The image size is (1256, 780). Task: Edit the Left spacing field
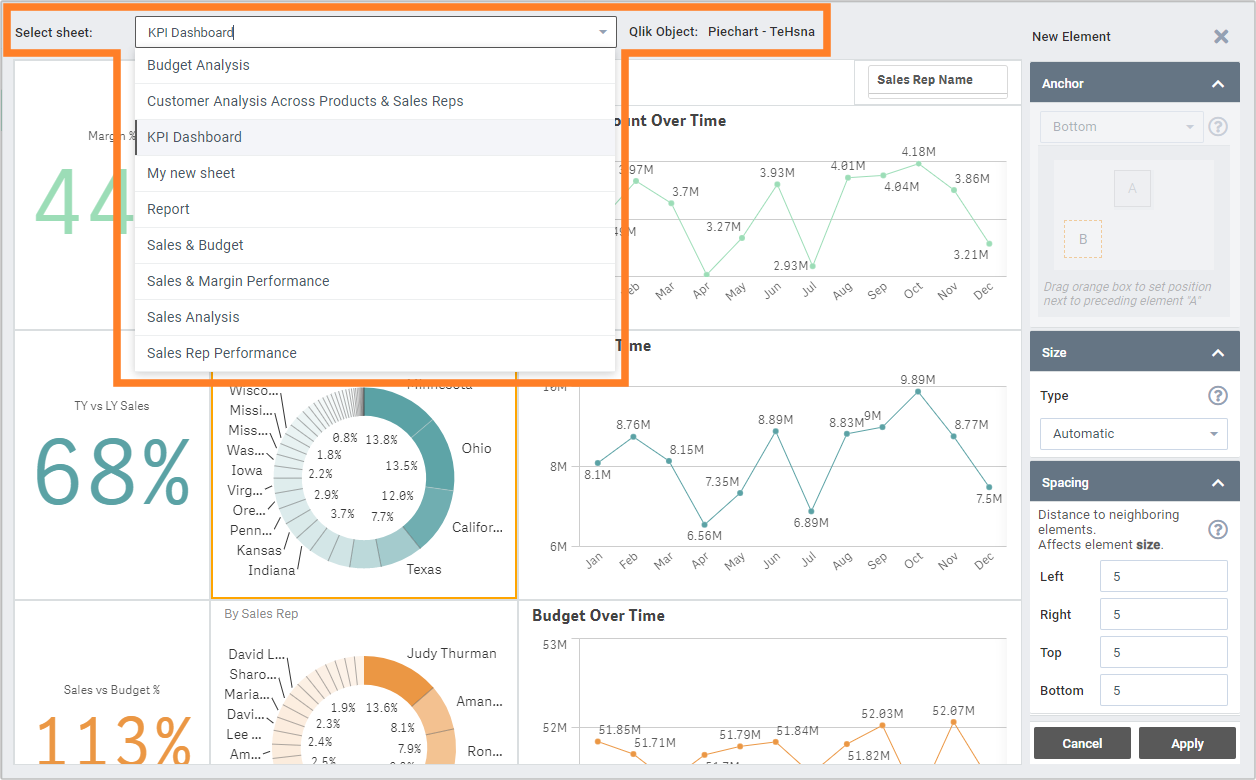point(1163,576)
